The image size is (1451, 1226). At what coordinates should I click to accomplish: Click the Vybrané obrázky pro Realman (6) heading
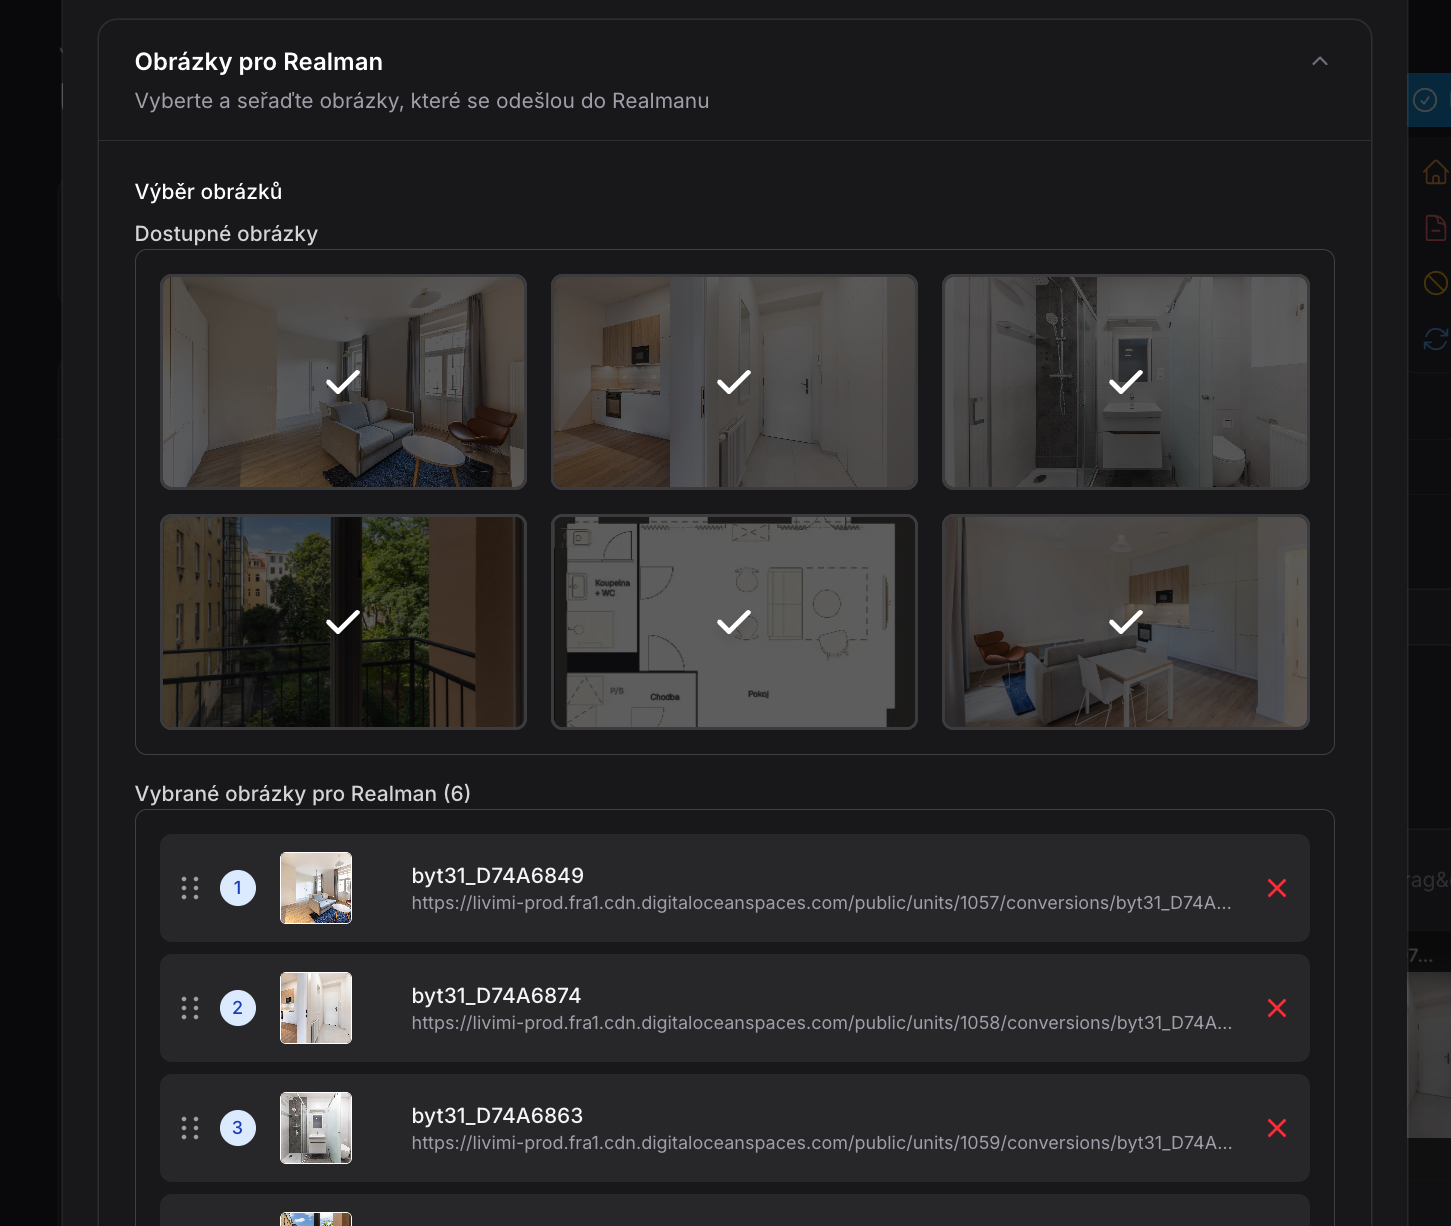click(x=303, y=793)
